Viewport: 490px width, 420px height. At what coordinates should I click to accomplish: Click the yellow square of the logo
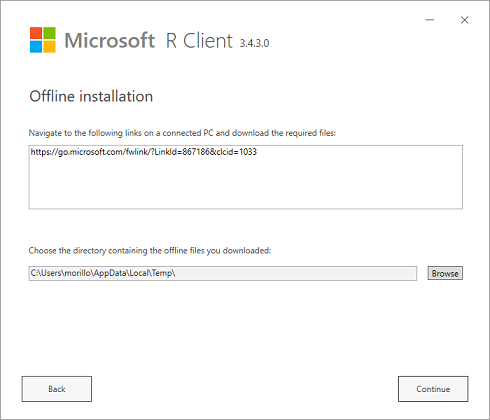49,47
